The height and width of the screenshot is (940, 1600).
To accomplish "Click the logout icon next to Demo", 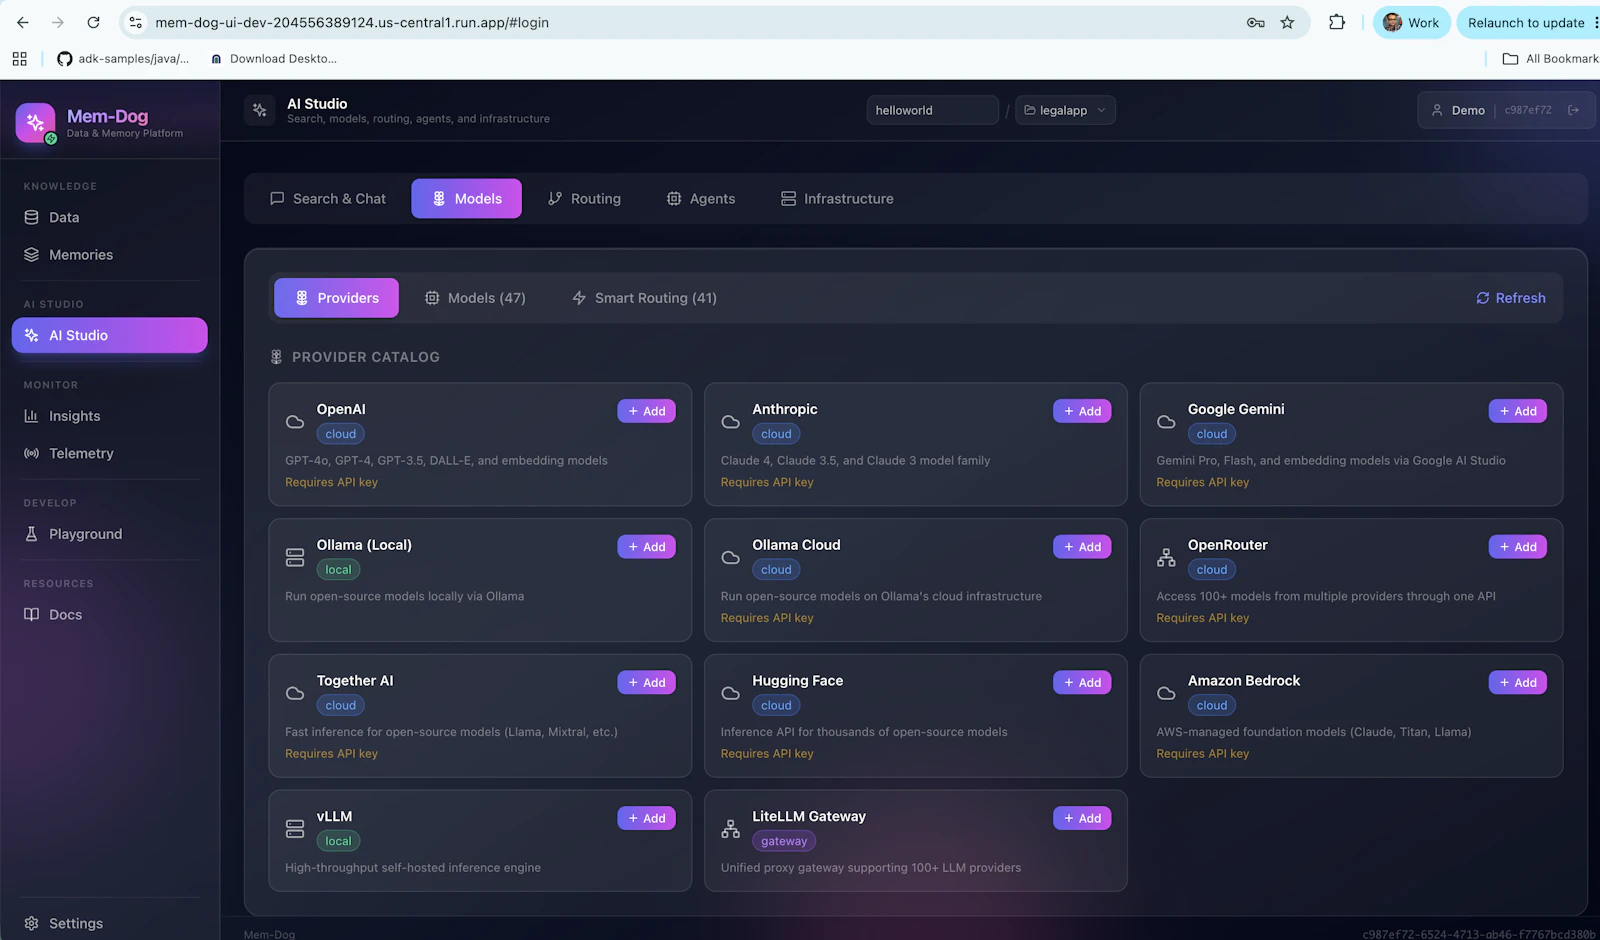I will tap(1573, 110).
